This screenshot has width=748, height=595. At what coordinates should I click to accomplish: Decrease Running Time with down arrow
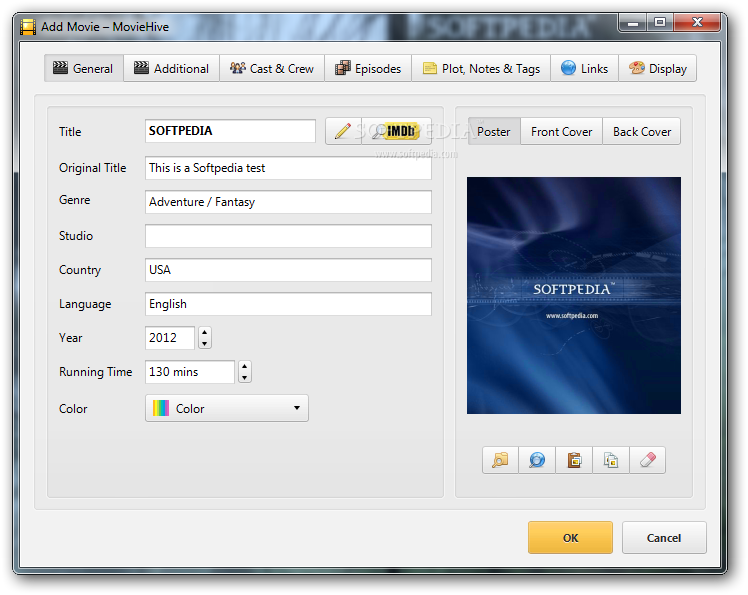pos(245,377)
